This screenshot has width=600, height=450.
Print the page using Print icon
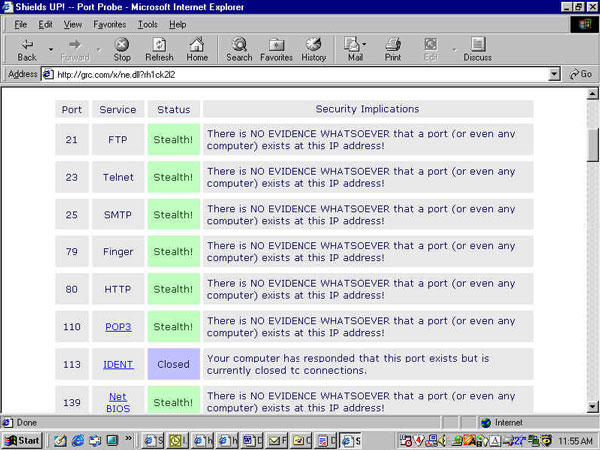[x=393, y=49]
